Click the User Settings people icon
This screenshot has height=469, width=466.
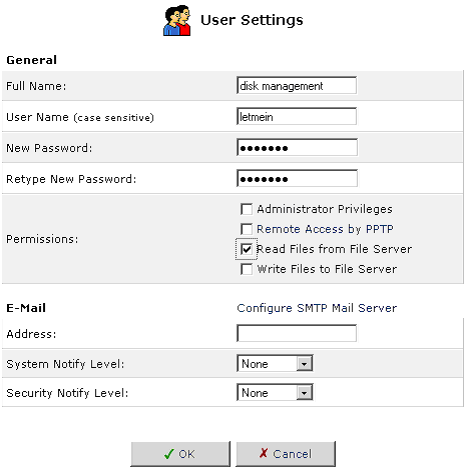click(177, 21)
